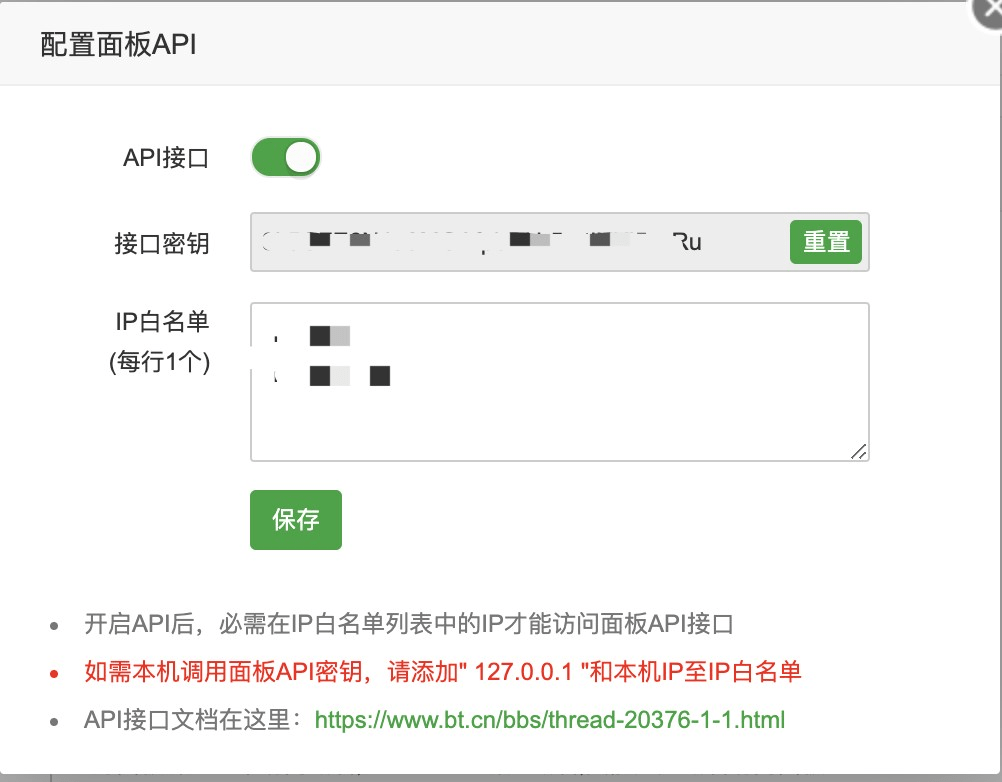Click the green 重置 button
The height and width of the screenshot is (782, 1002).
click(825, 242)
